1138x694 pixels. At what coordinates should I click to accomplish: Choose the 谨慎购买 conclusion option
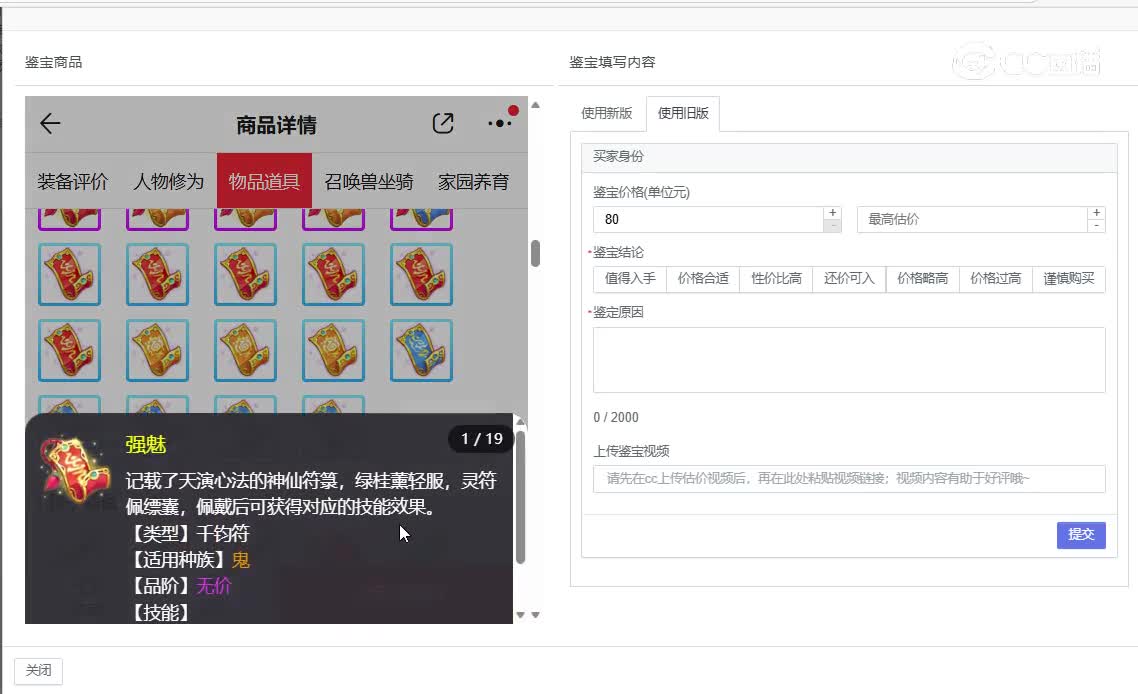[1069, 279]
